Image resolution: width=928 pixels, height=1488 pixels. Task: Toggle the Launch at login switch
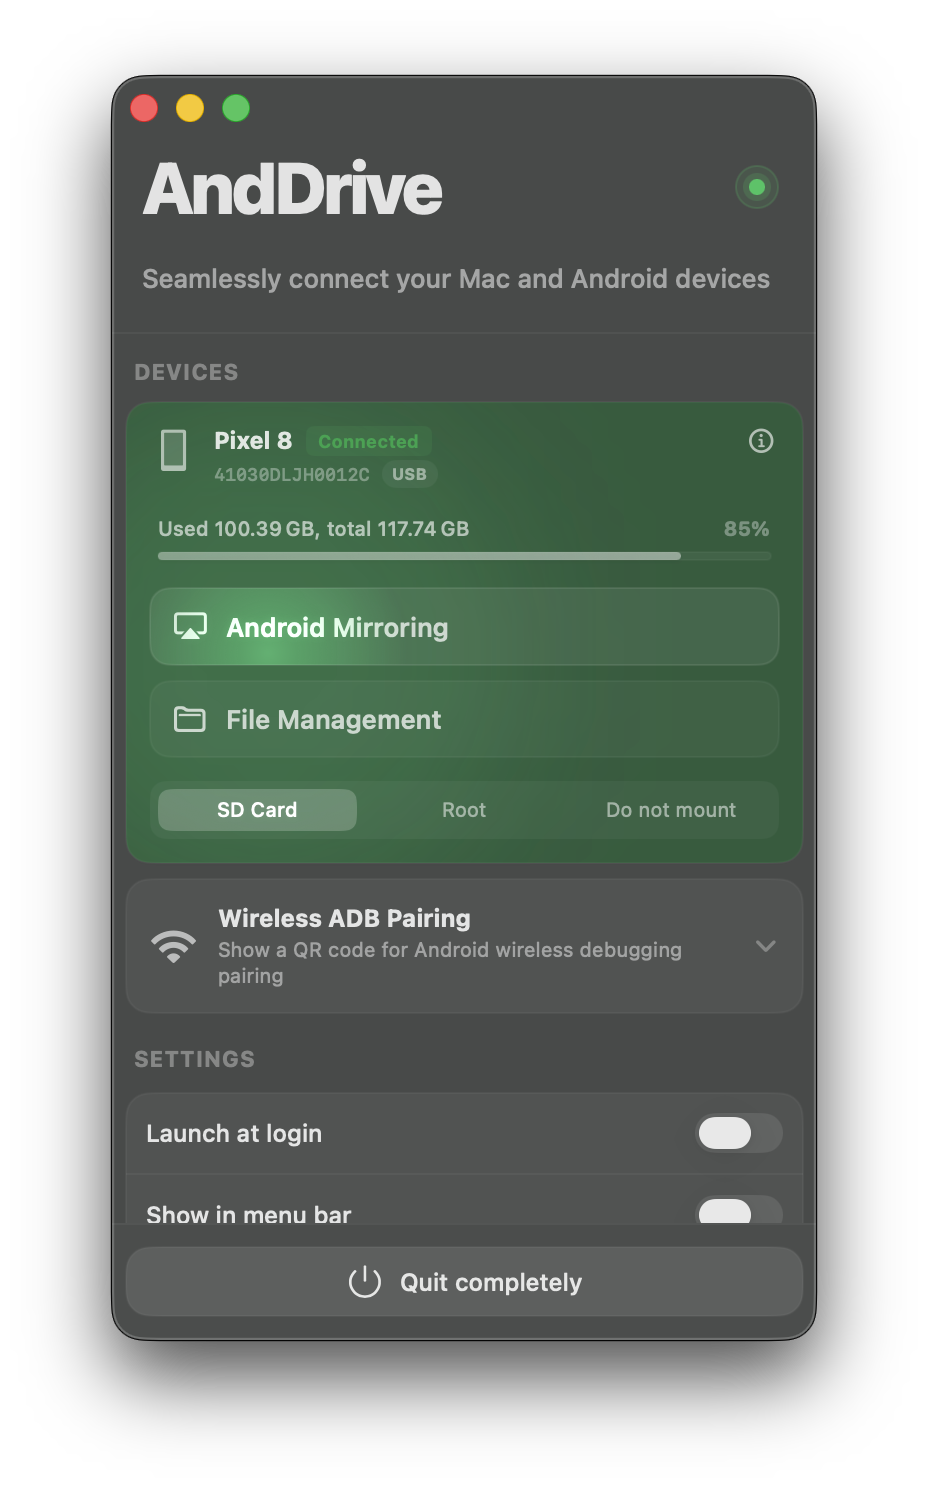pyautogui.click(x=739, y=1133)
